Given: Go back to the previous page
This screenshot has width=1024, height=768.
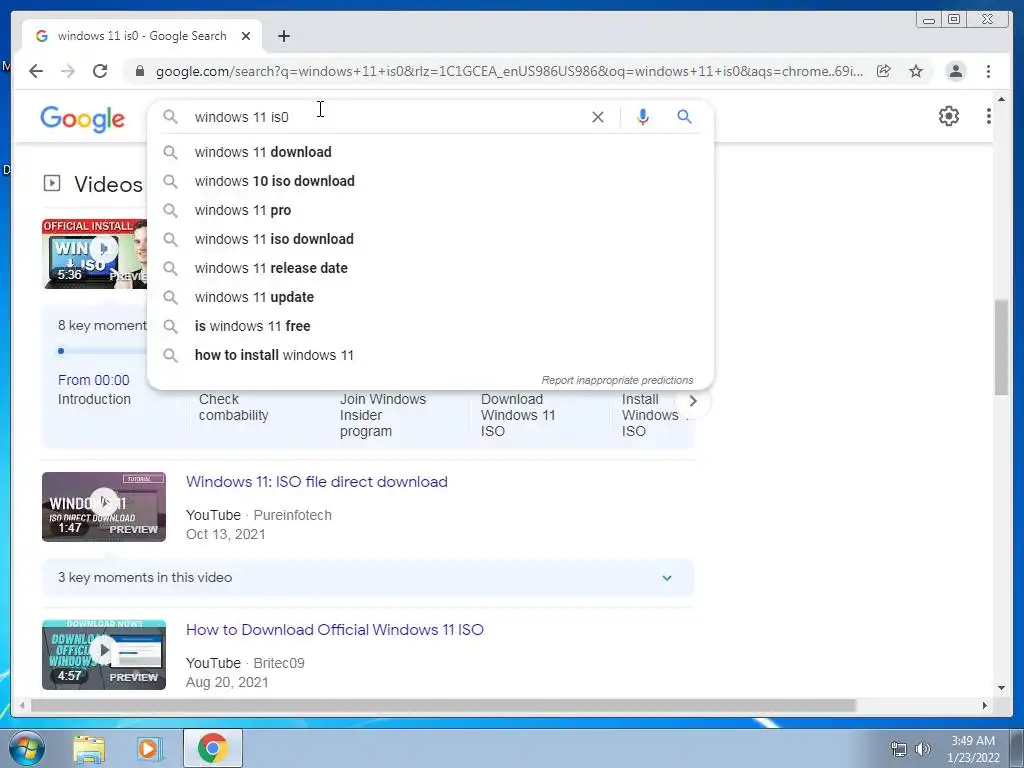Looking at the screenshot, I should click(x=36, y=71).
